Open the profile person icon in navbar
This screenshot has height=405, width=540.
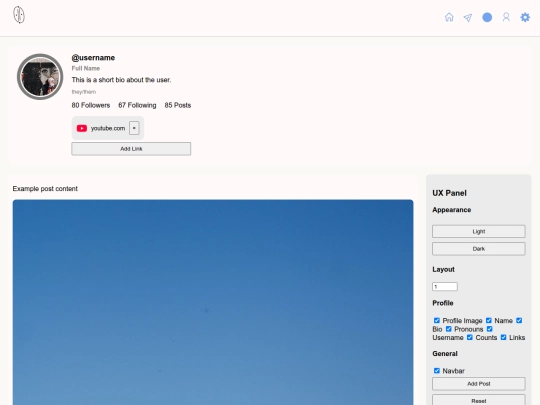pyautogui.click(x=506, y=17)
